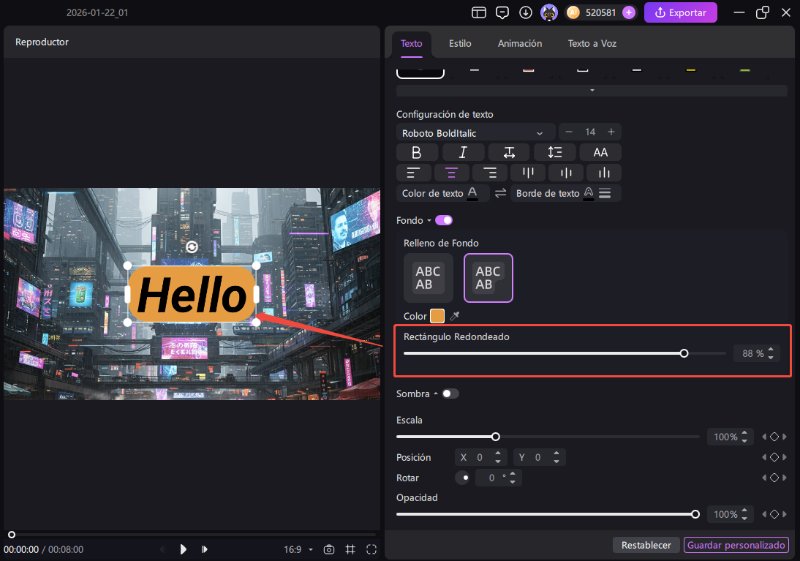Viewport: 800px width, 561px height.
Task: Toggle bold text formatting
Action: 417,152
